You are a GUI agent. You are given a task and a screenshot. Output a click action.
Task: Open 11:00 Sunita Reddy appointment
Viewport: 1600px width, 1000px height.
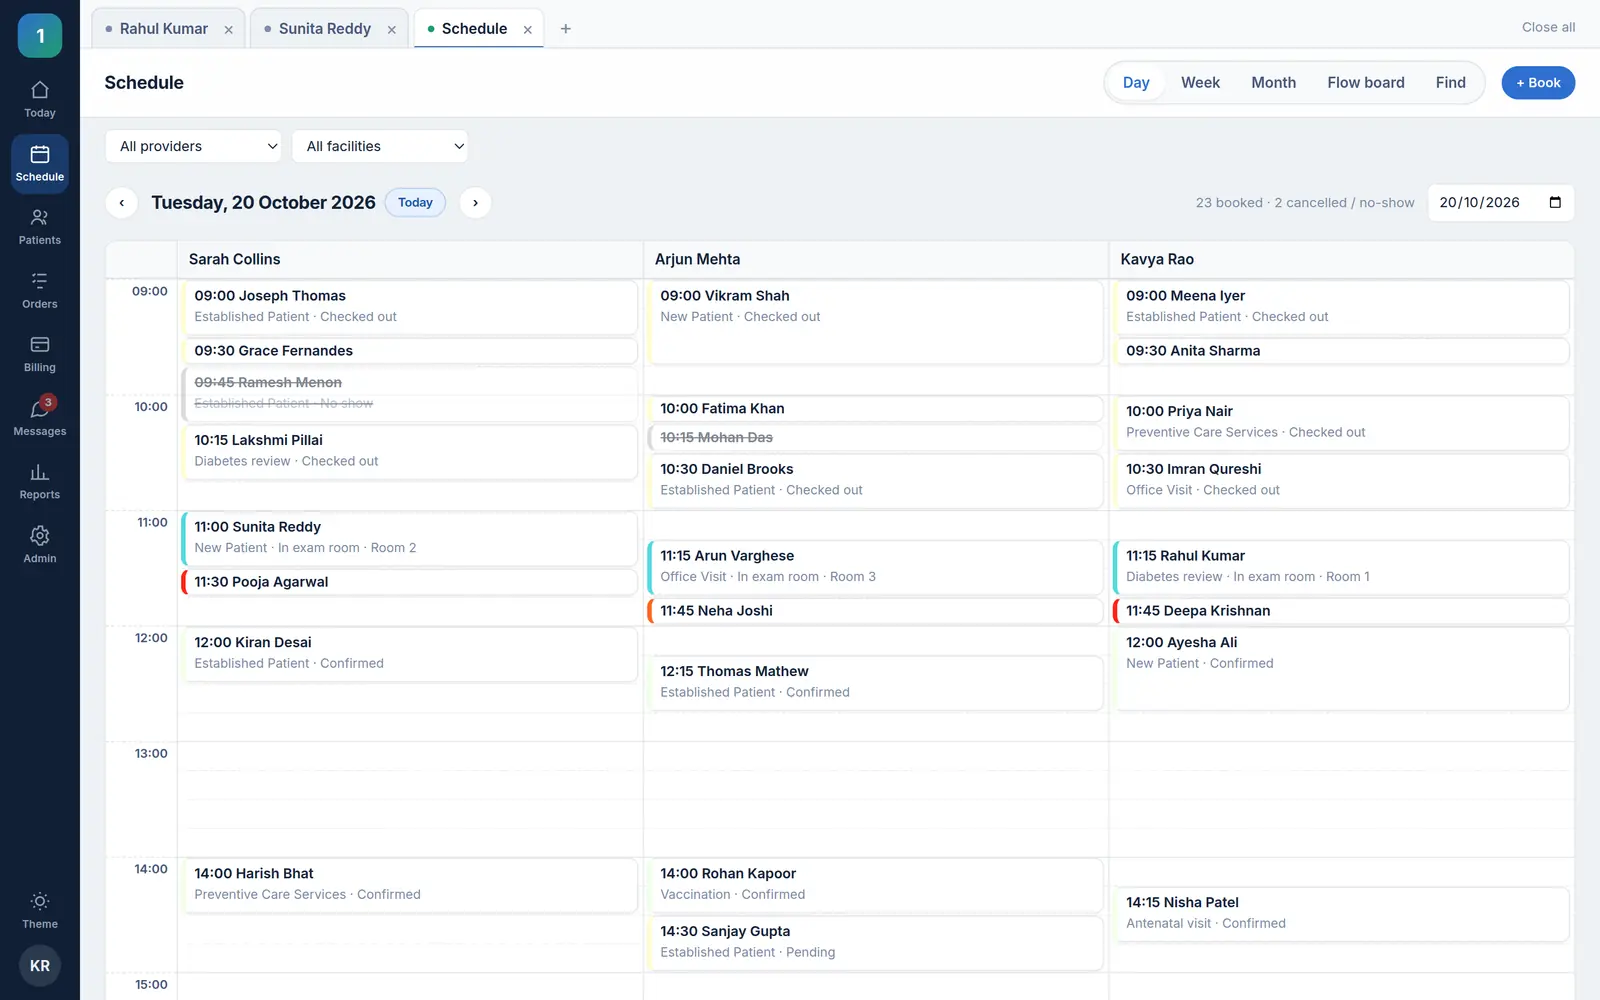409,538
